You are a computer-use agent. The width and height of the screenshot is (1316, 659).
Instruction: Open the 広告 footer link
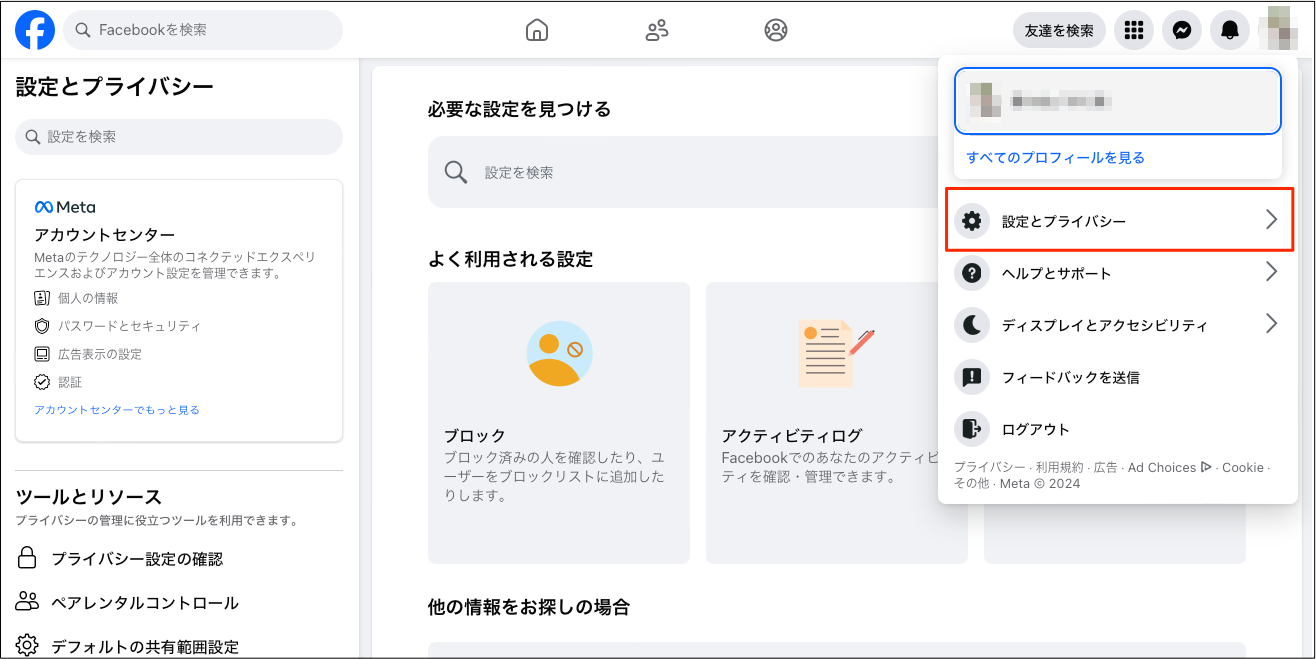point(1105,468)
